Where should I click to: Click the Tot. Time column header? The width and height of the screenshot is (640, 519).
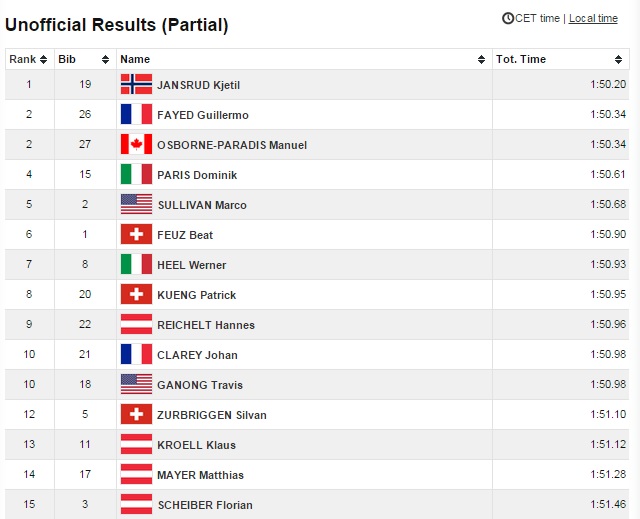pyautogui.click(x=521, y=59)
